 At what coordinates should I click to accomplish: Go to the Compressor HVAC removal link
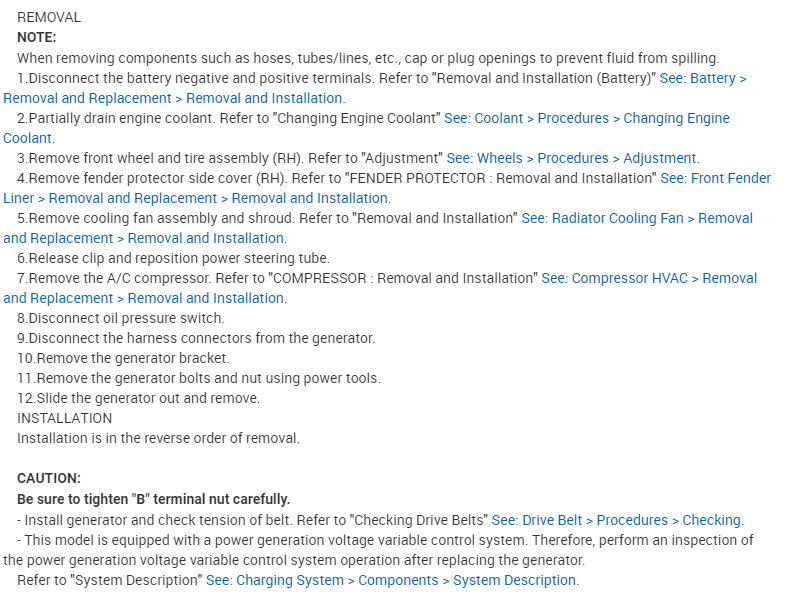pos(648,278)
